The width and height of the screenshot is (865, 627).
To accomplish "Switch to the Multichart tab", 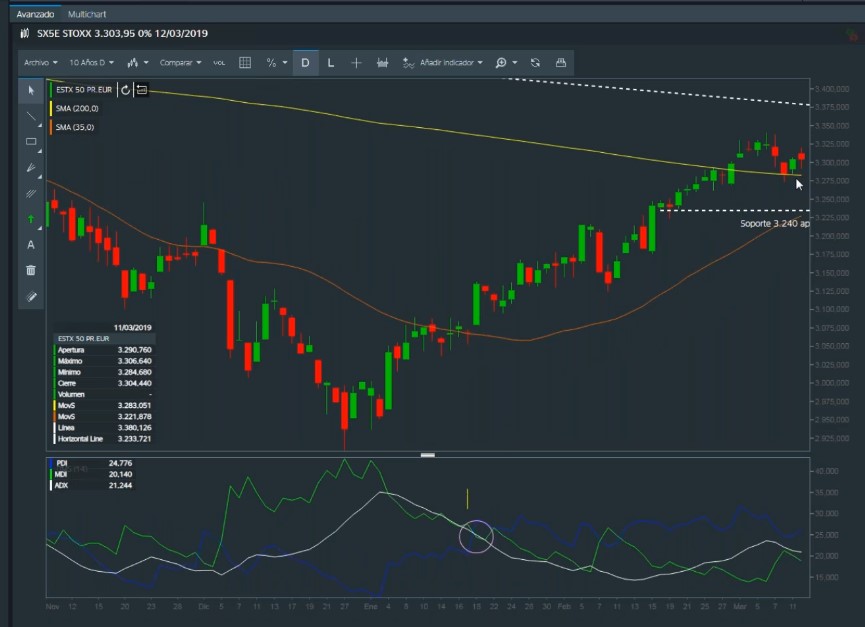I will click(x=87, y=15).
